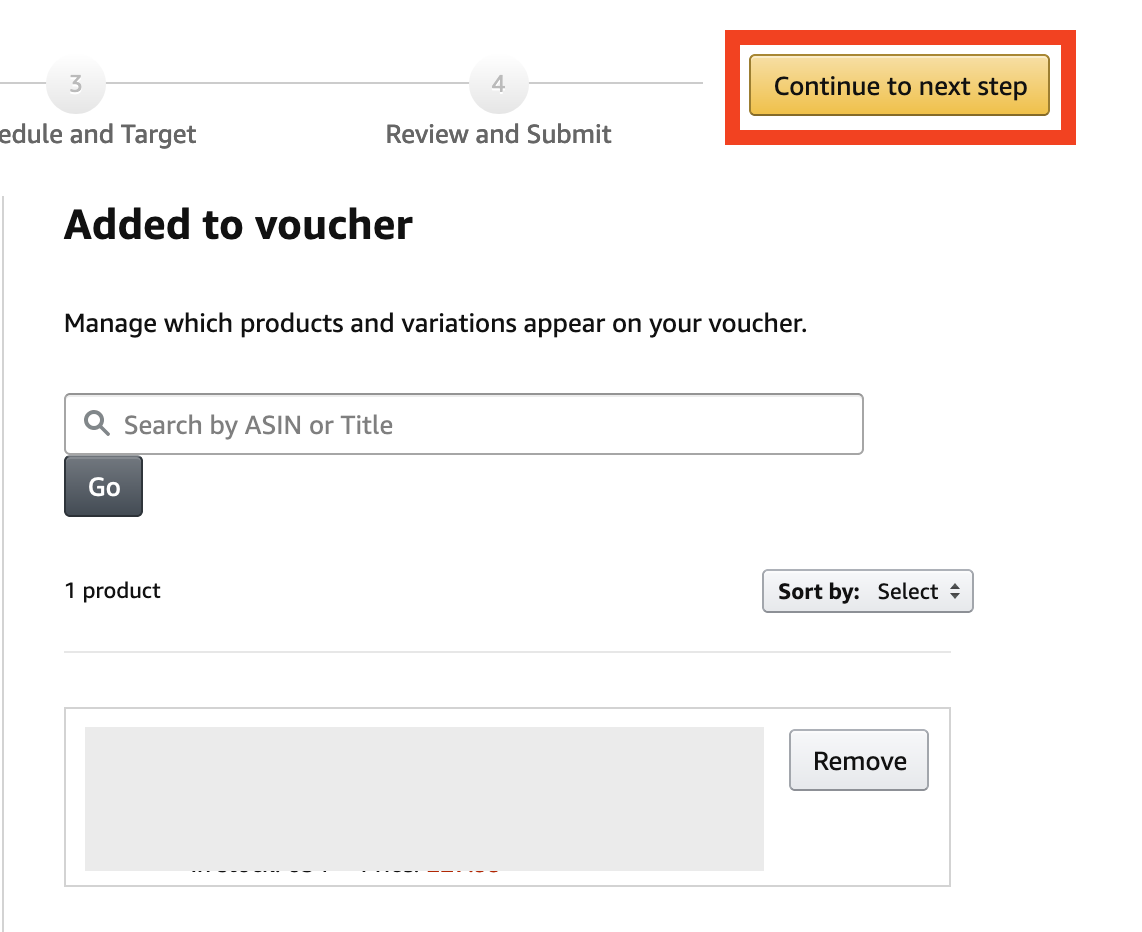Click the red price text in product card
This screenshot has width=1142, height=932.
[x=463, y=871]
